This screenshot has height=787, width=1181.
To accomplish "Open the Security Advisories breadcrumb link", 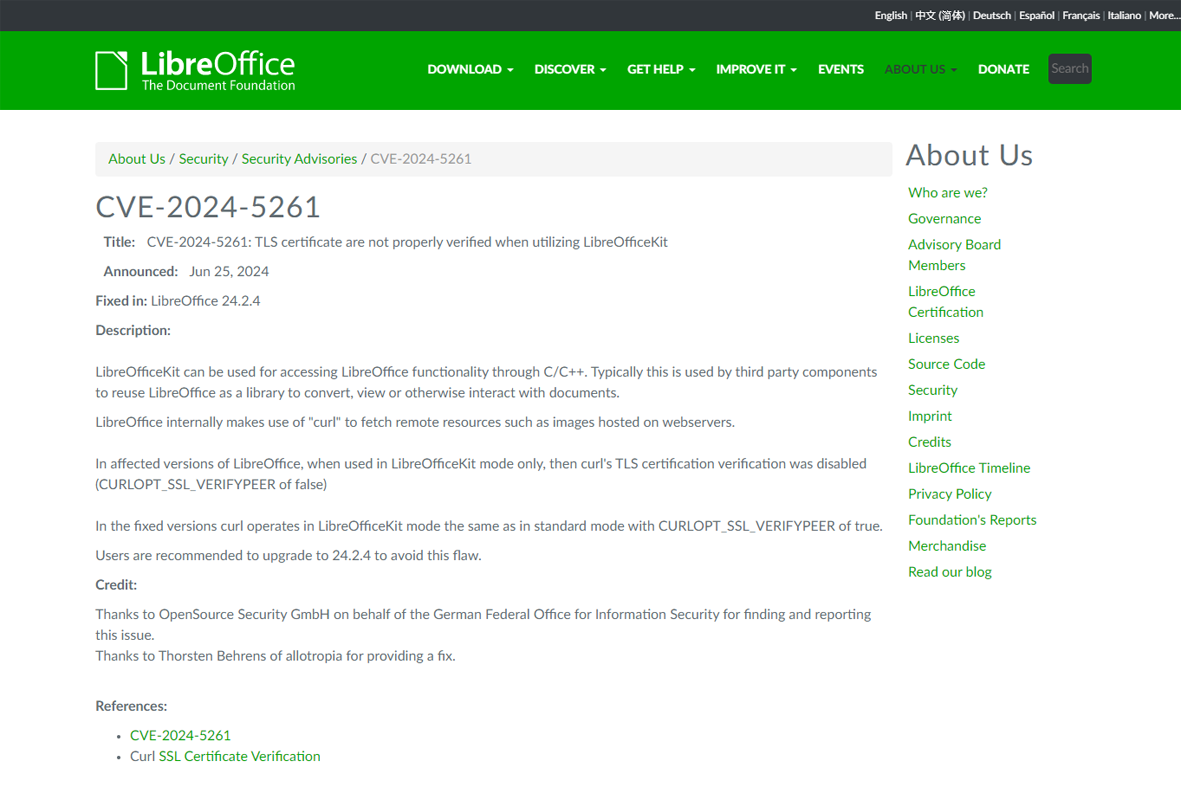I will (299, 158).
